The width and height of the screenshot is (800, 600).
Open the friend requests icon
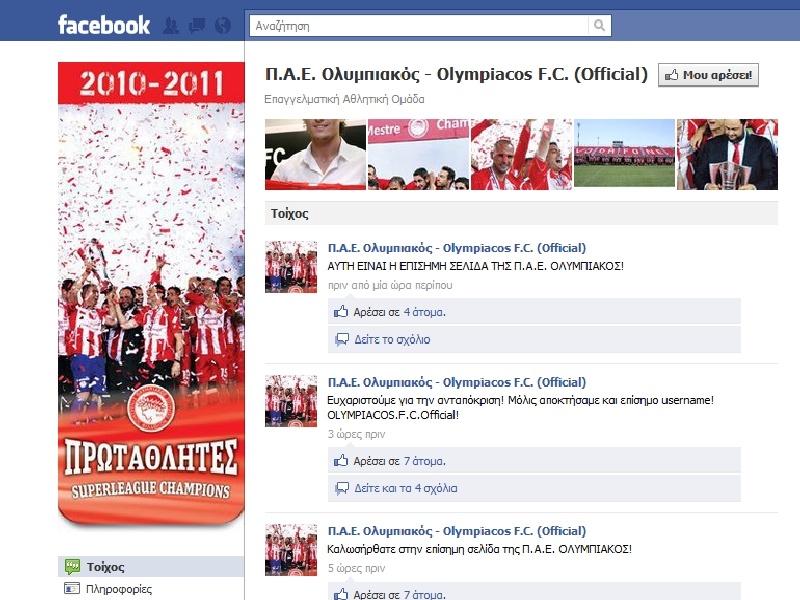(x=171, y=26)
